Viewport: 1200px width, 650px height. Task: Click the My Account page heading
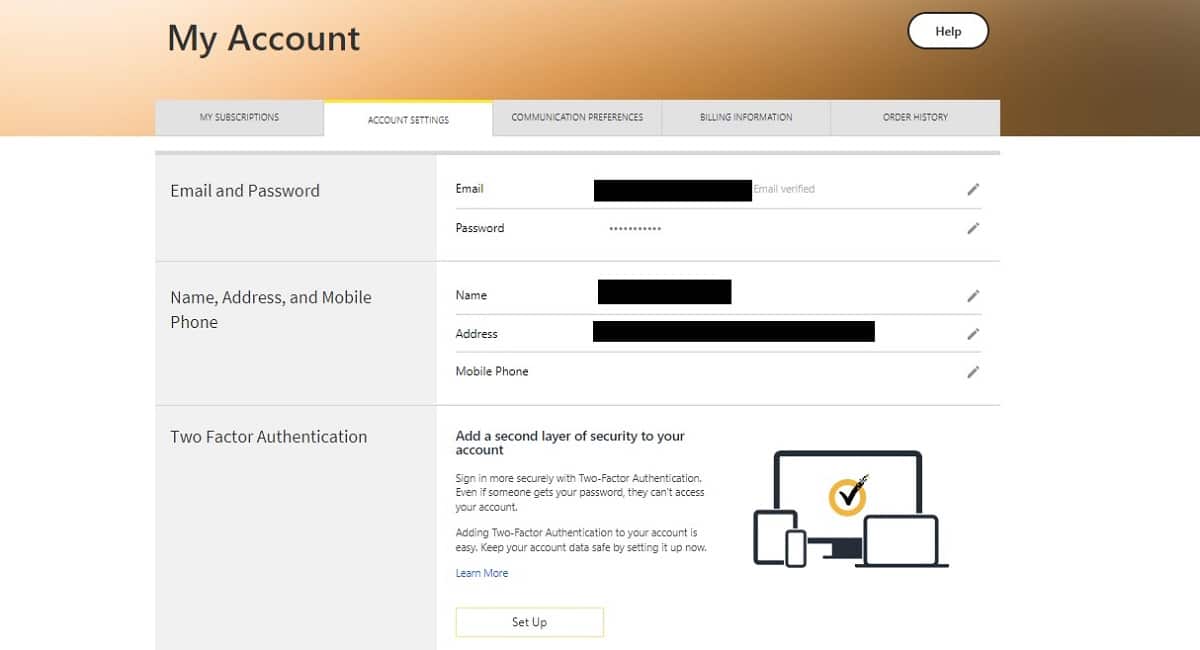point(264,39)
